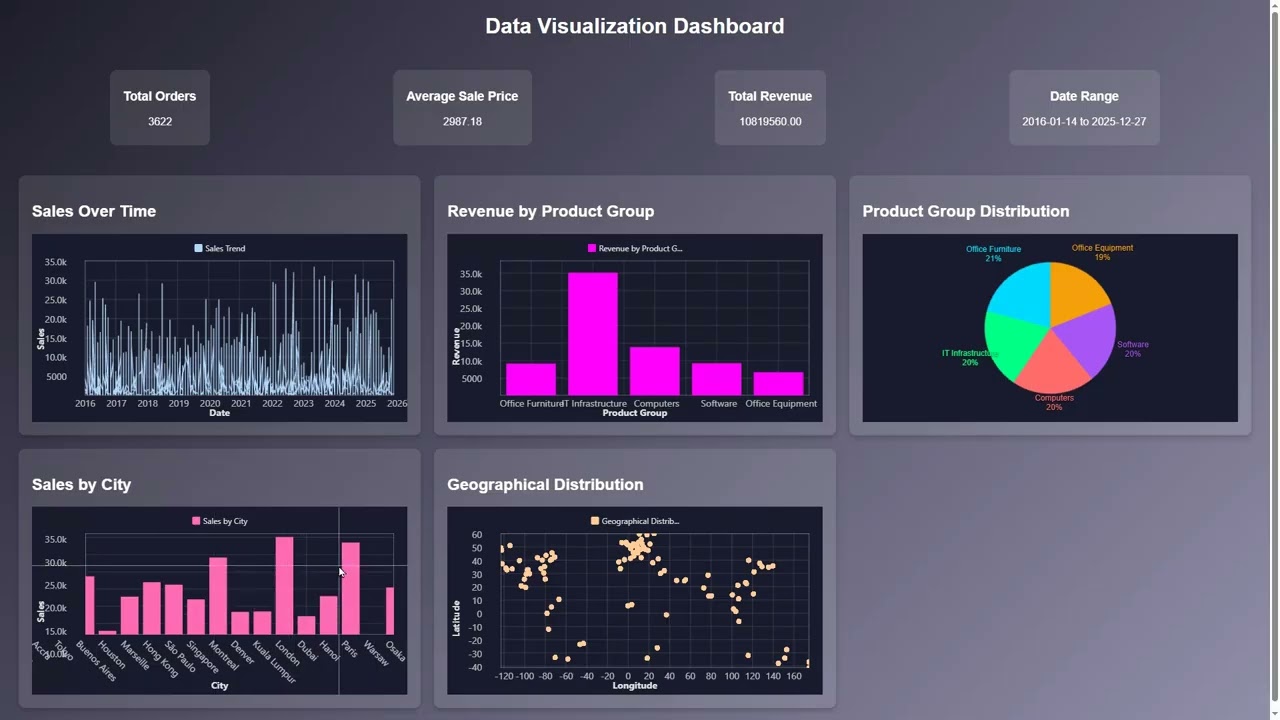Click the Computers bar in Revenue chart
The width and height of the screenshot is (1280, 720).
pos(655,371)
